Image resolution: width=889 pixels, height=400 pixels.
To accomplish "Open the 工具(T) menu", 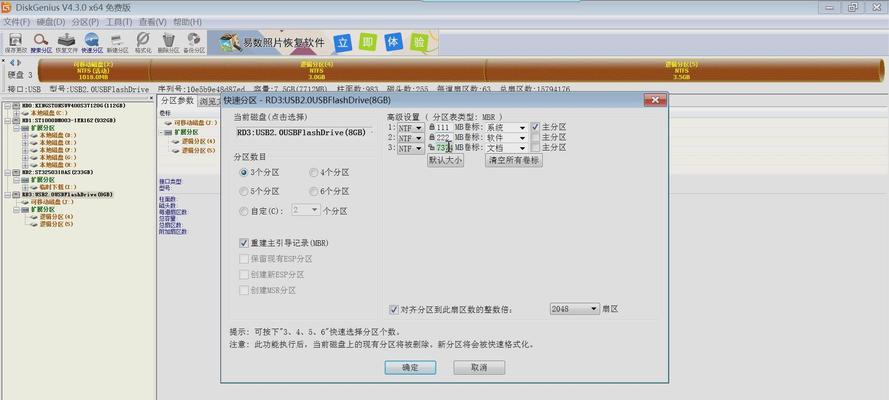I will point(119,22).
